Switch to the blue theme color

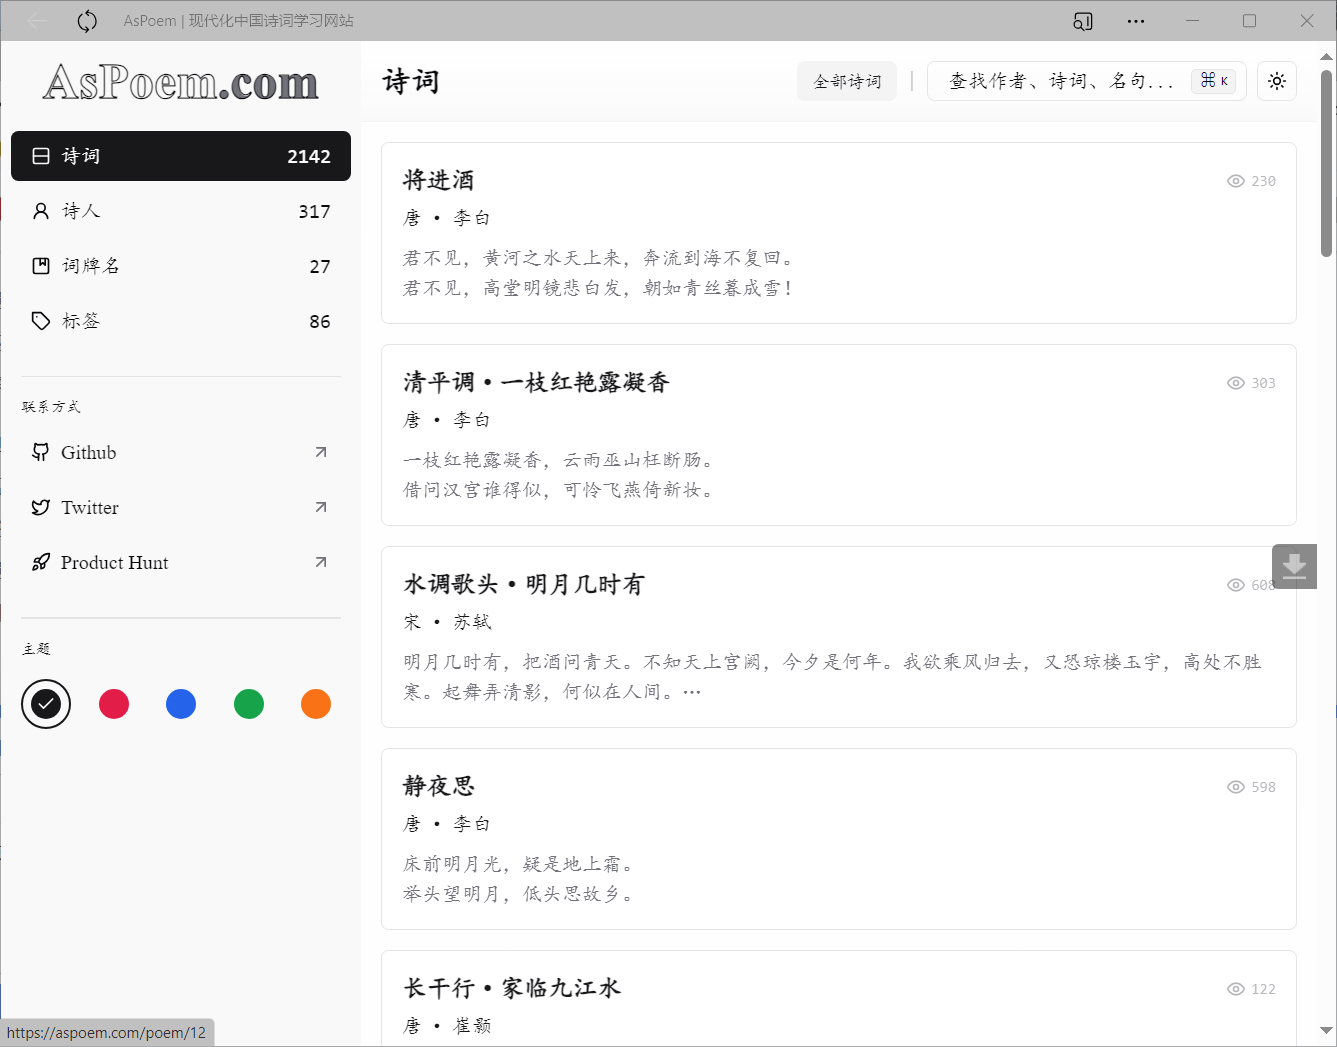(181, 704)
